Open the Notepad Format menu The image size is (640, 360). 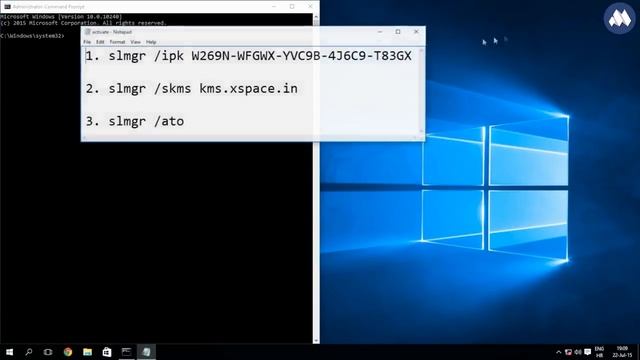117,42
